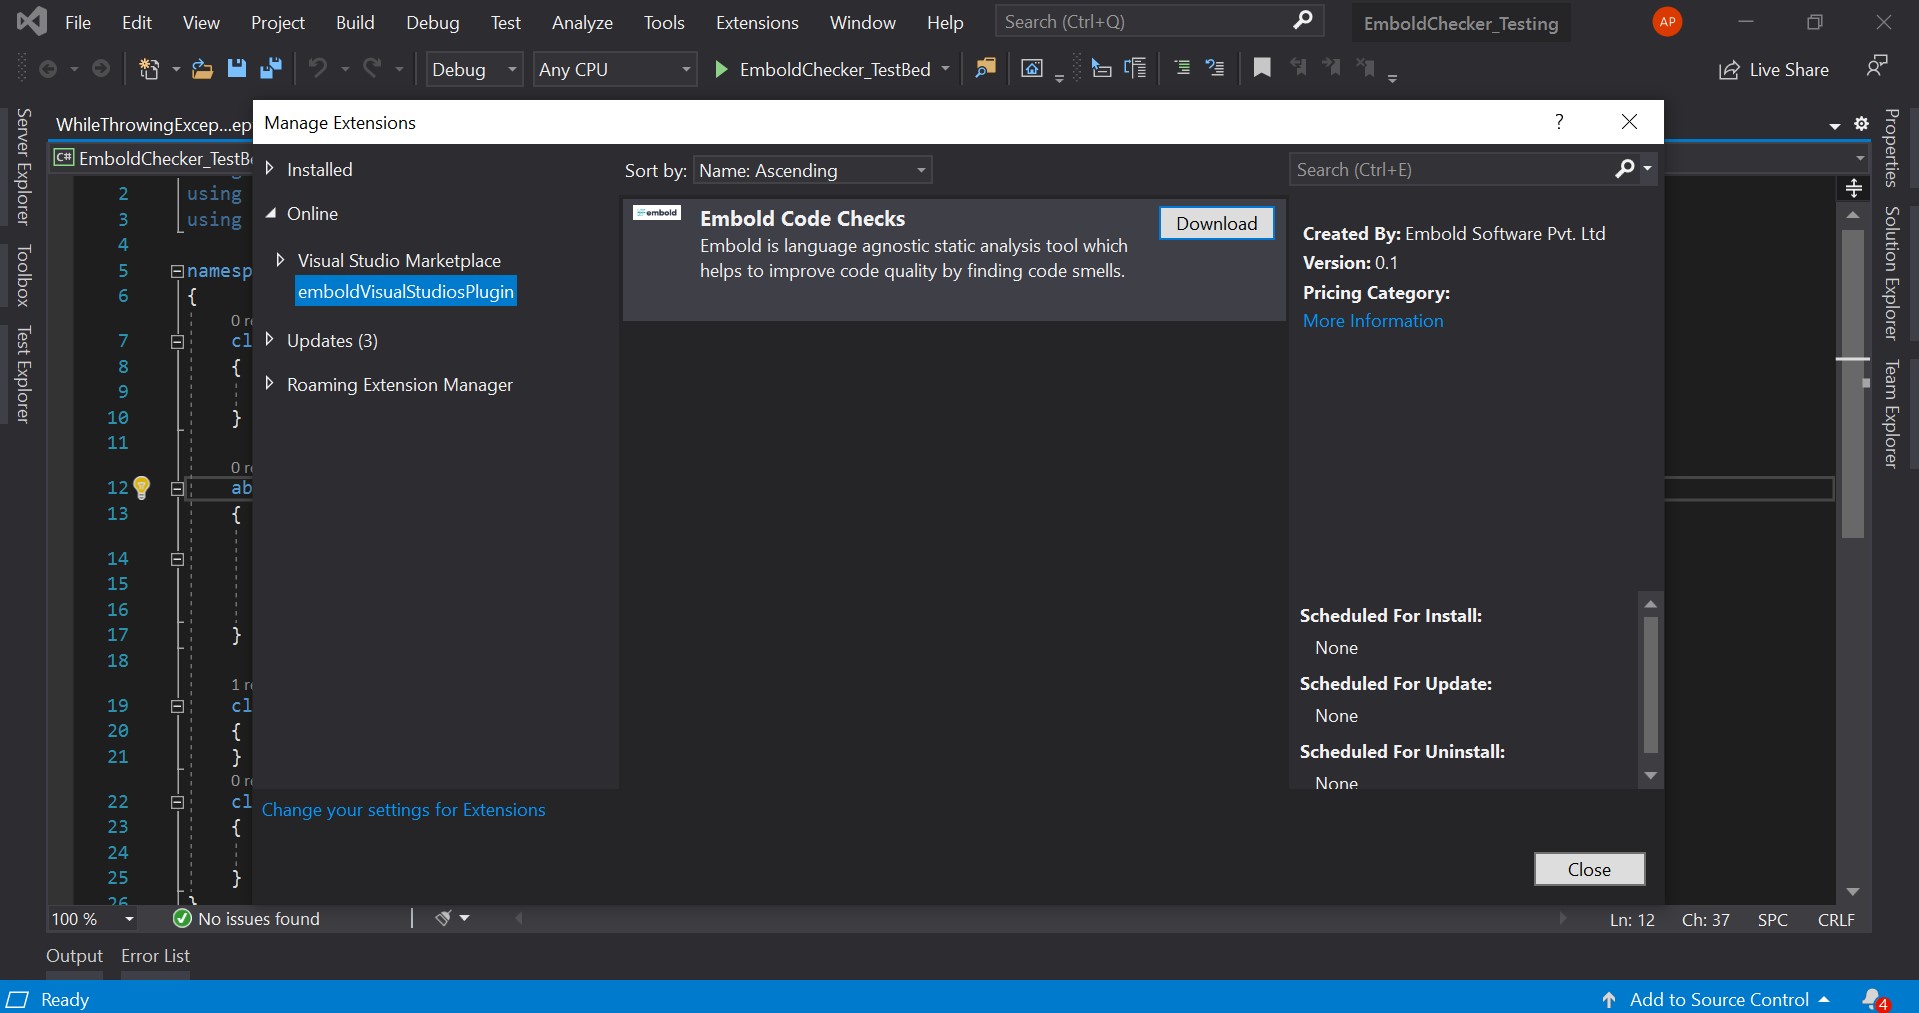
Task: Switch to the Error List tab
Action: (155, 956)
